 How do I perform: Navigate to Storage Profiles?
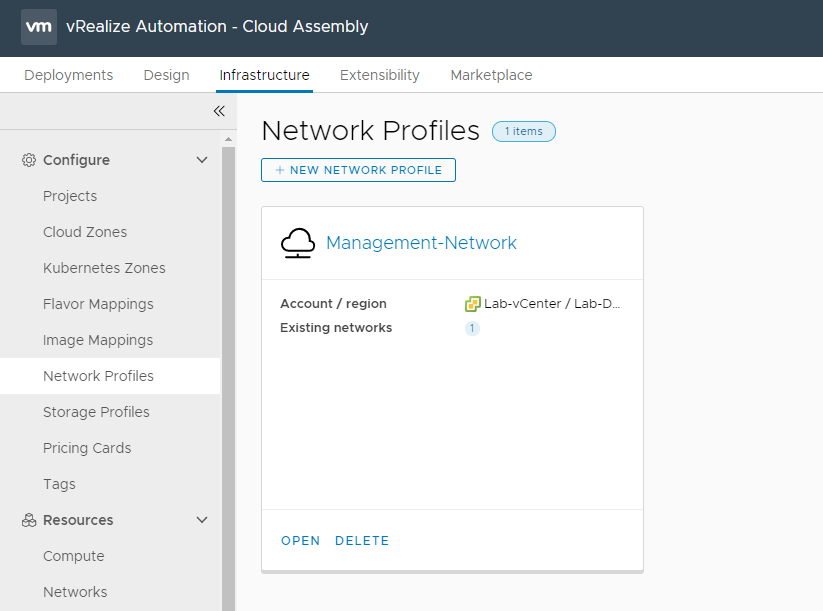click(x=96, y=412)
